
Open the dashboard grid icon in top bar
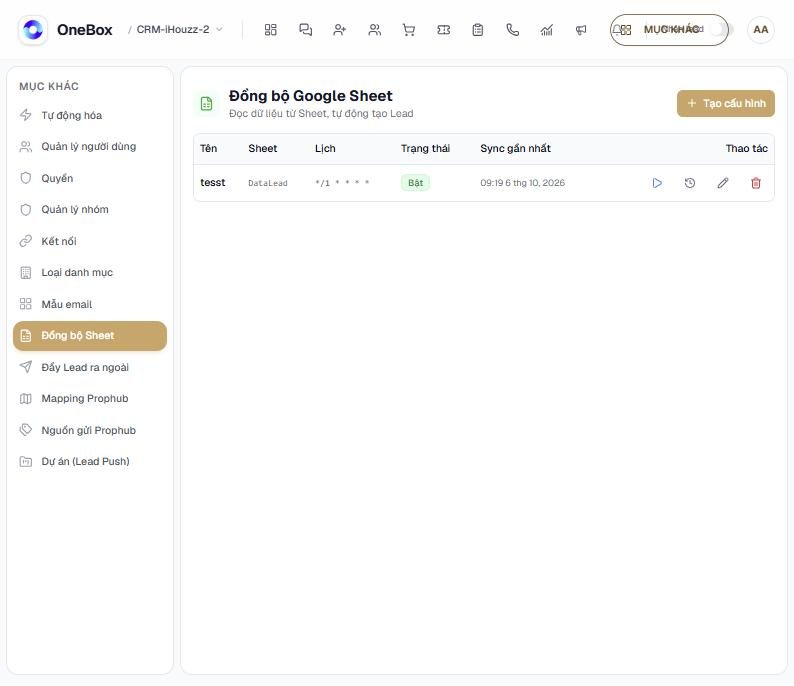pyautogui.click(x=270, y=30)
